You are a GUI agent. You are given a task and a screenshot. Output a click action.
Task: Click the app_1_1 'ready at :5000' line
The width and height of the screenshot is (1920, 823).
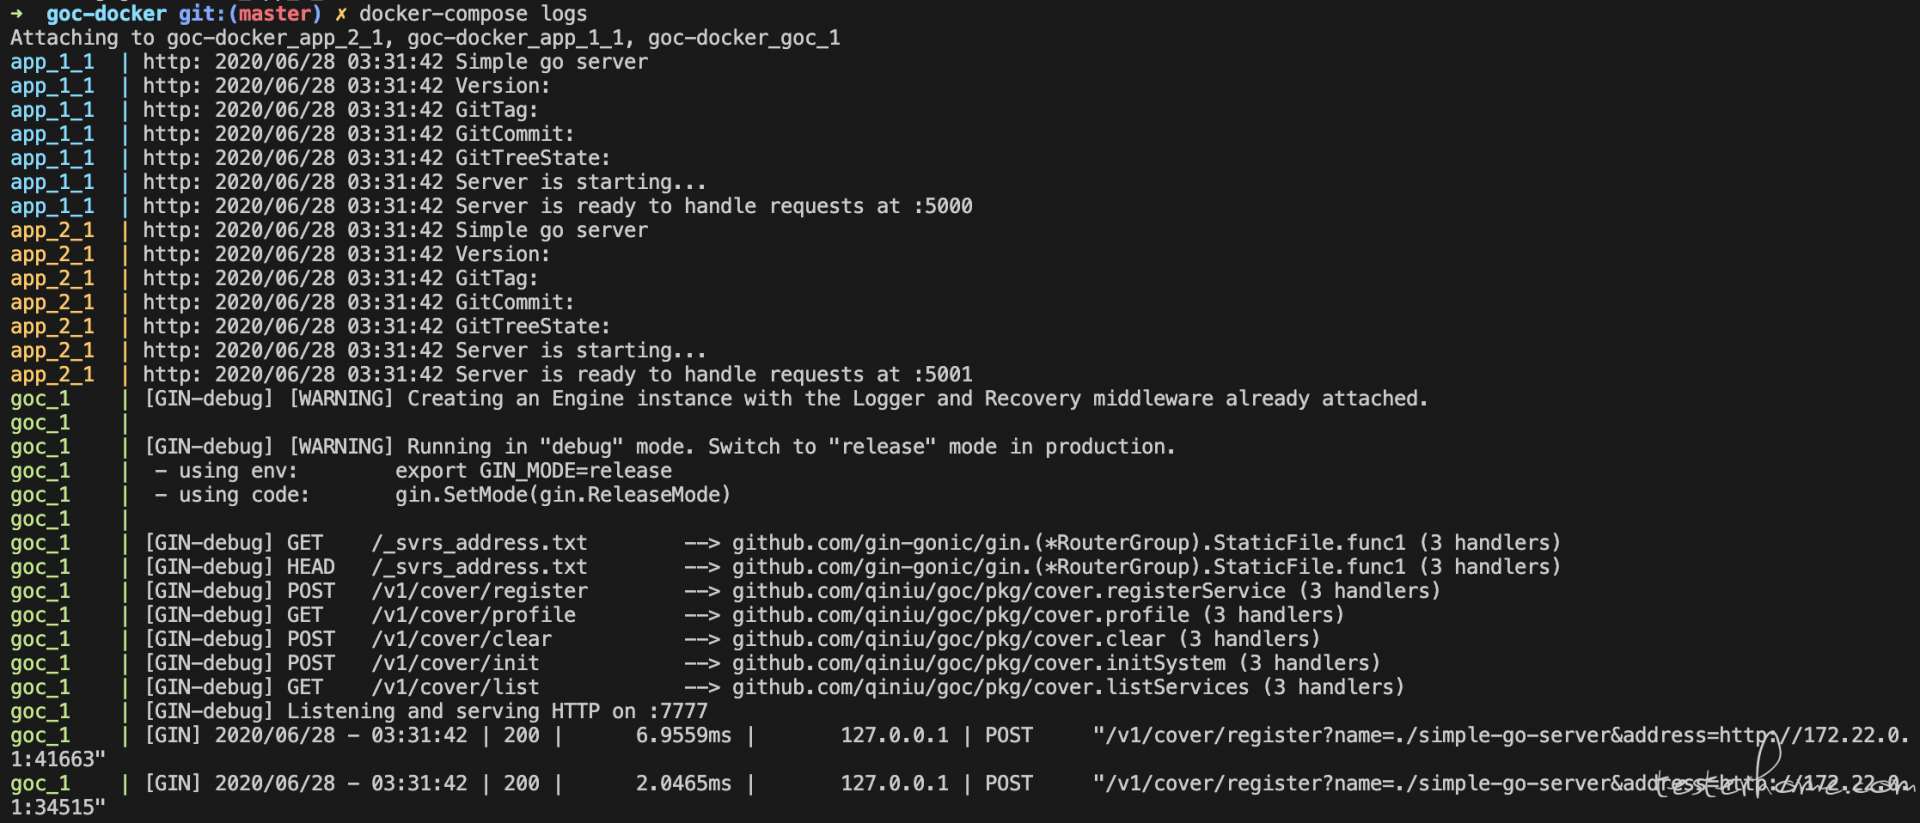[557, 206]
